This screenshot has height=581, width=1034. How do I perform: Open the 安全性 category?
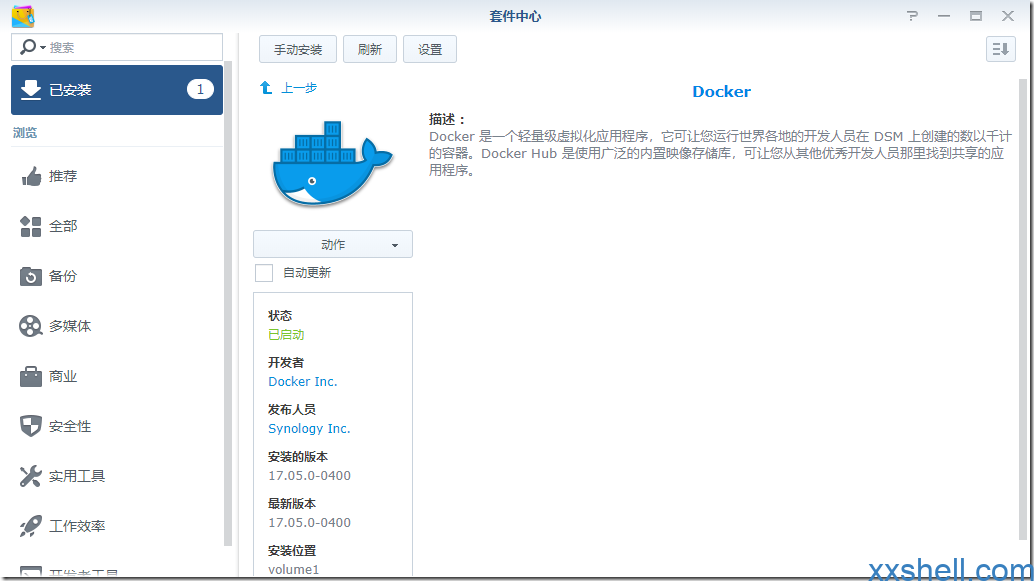tap(117, 426)
